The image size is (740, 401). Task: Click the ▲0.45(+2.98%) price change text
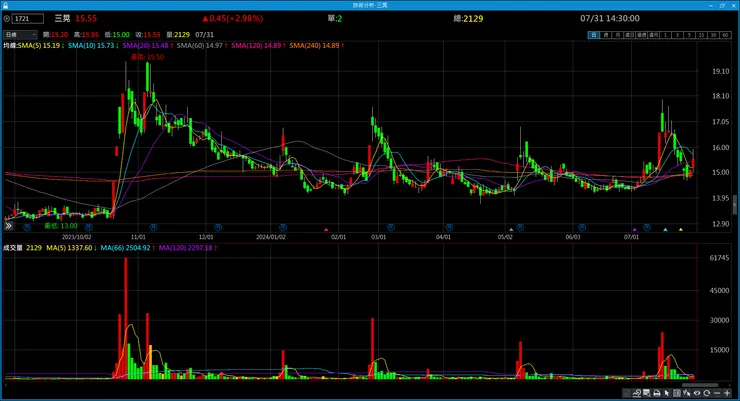[233, 19]
